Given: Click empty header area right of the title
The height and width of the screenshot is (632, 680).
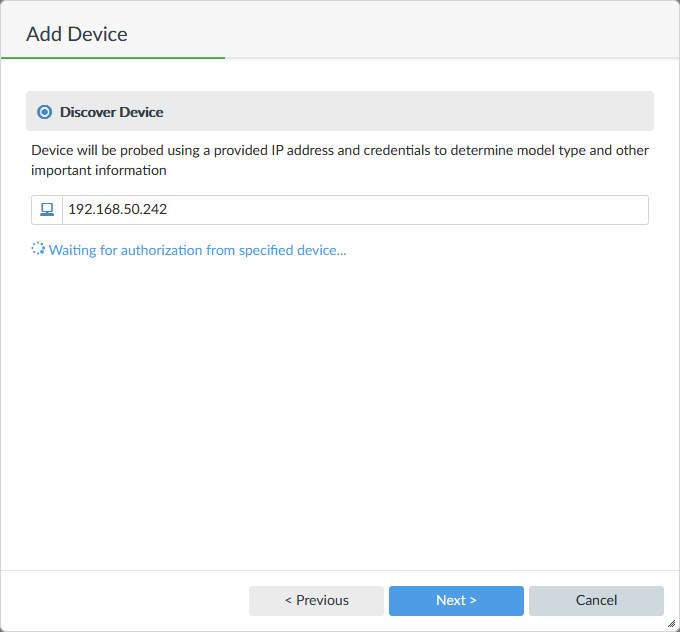Looking at the screenshot, I should [450, 30].
